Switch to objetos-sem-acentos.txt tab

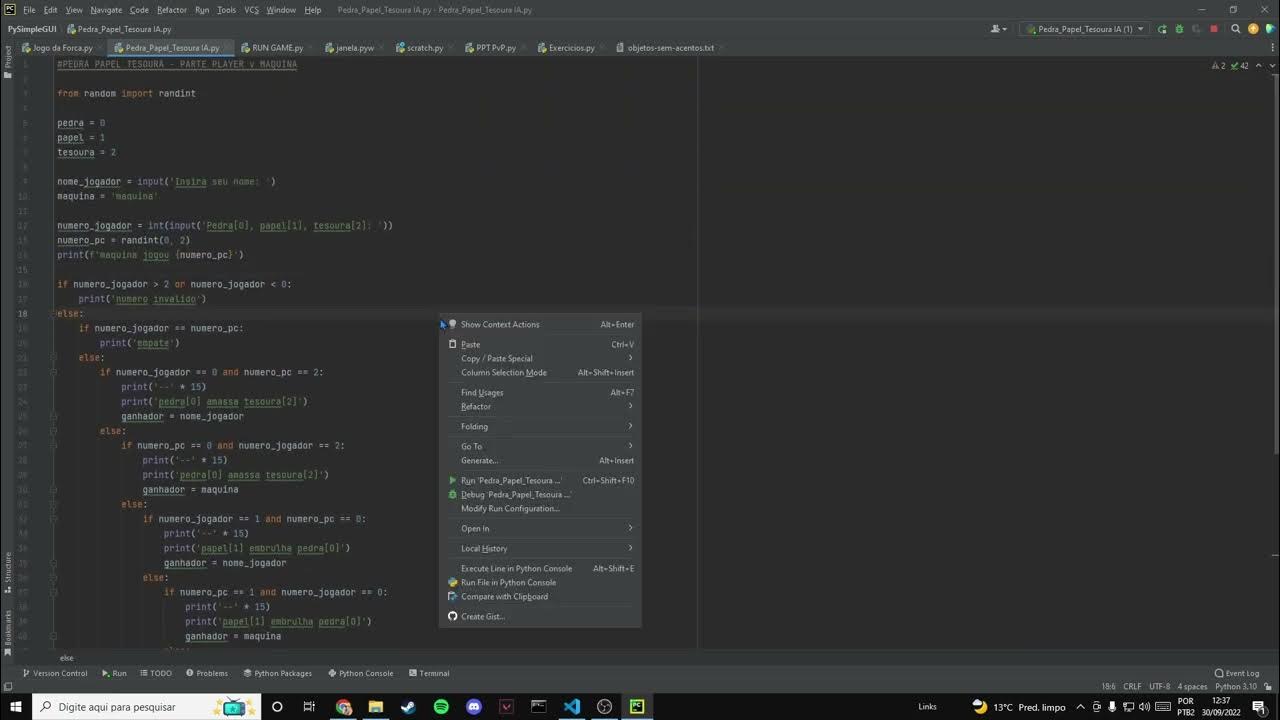[x=670, y=48]
